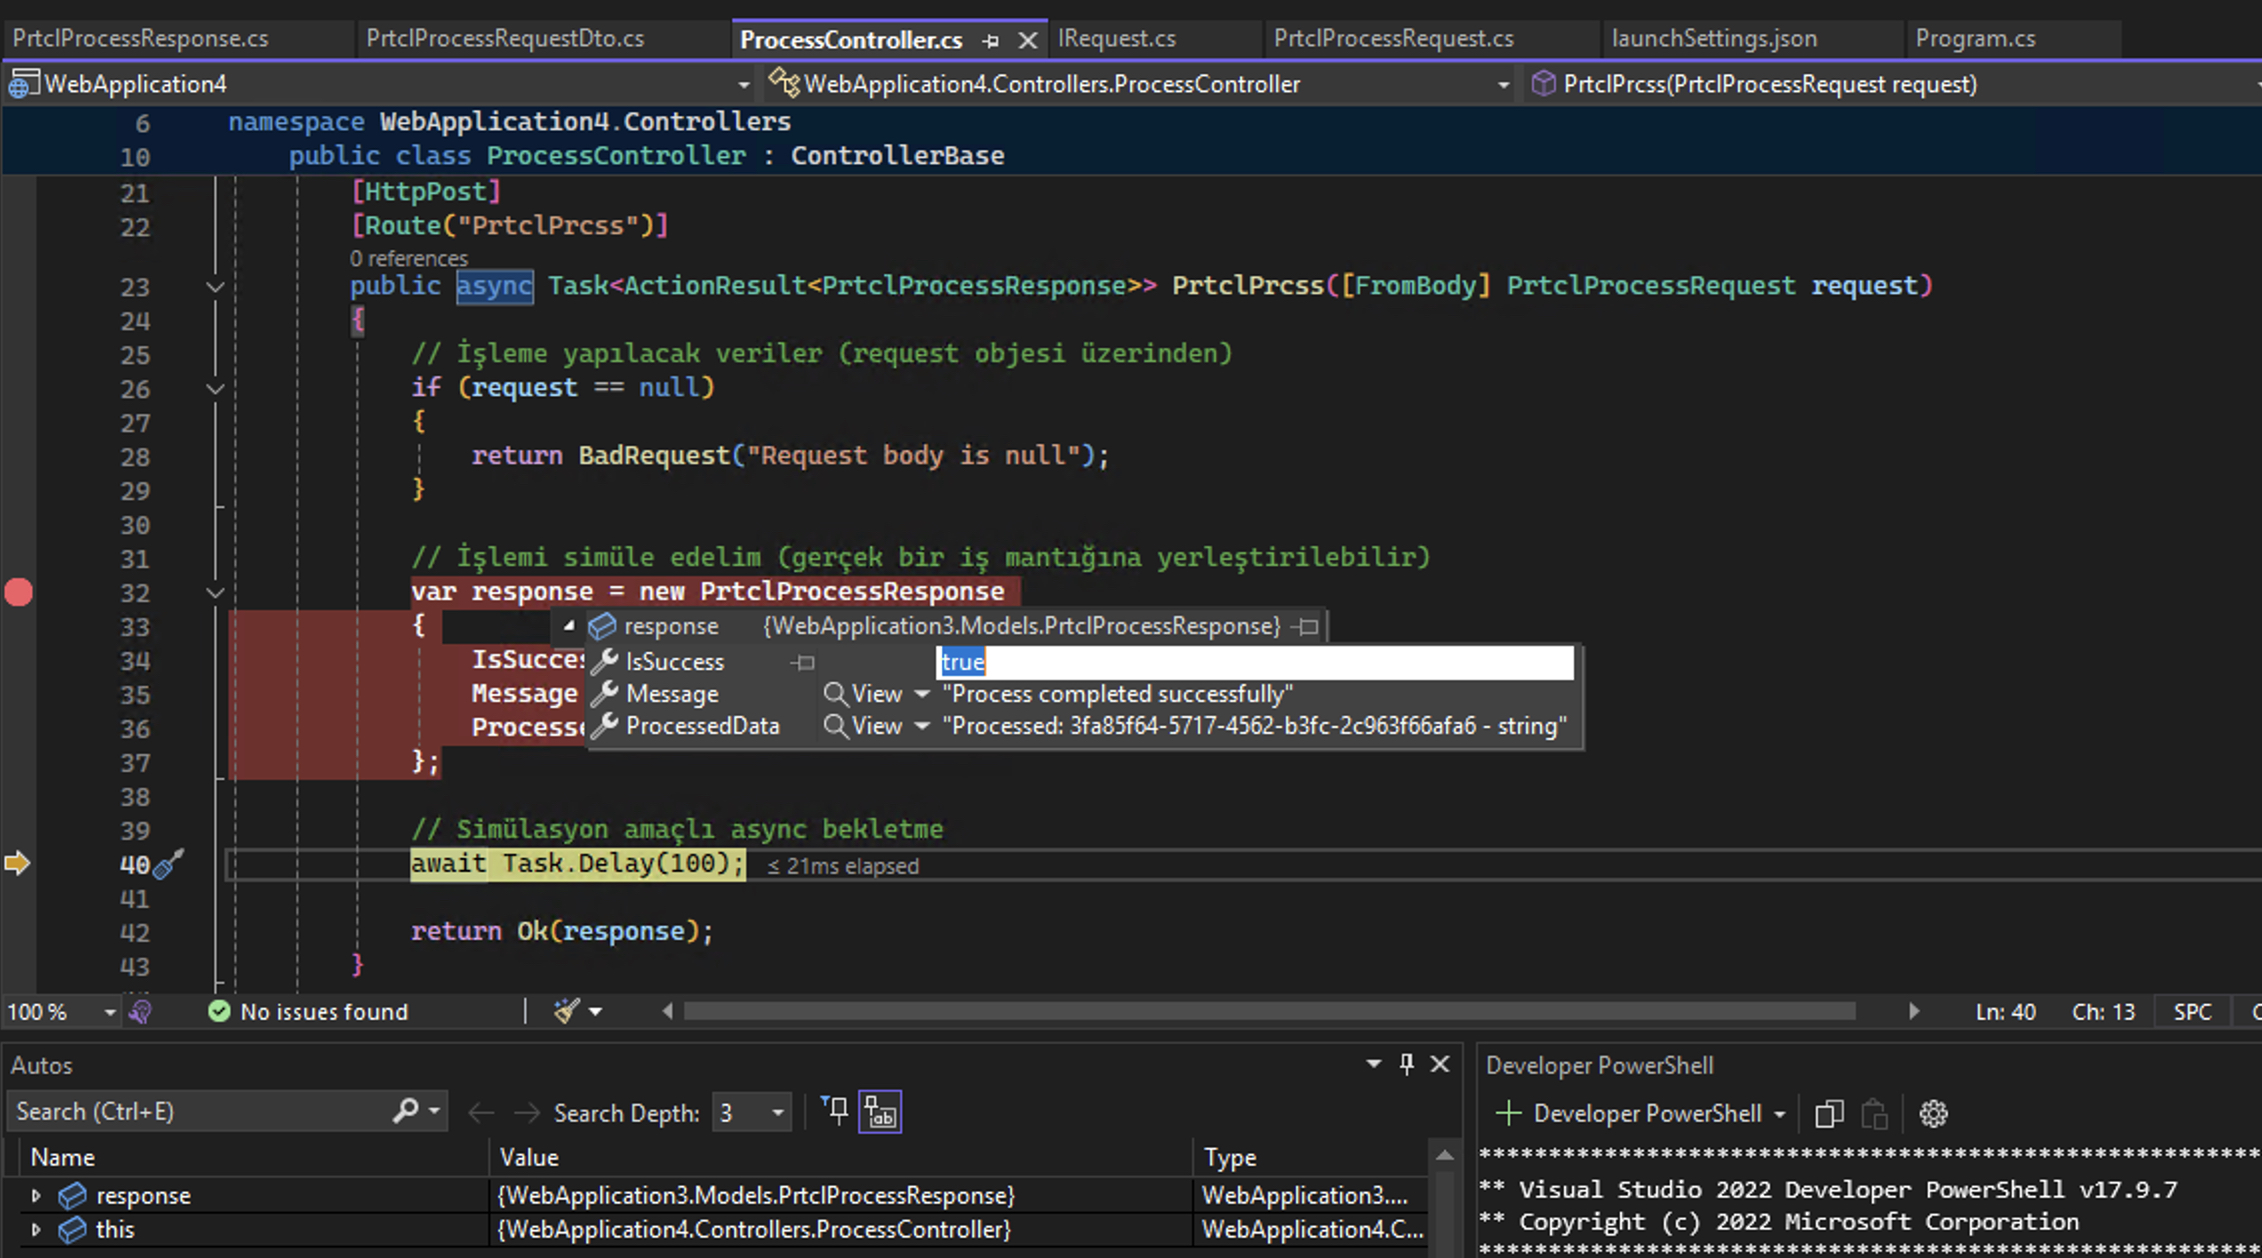Click the Autos search magnifier icon

tap(406, 1111)
